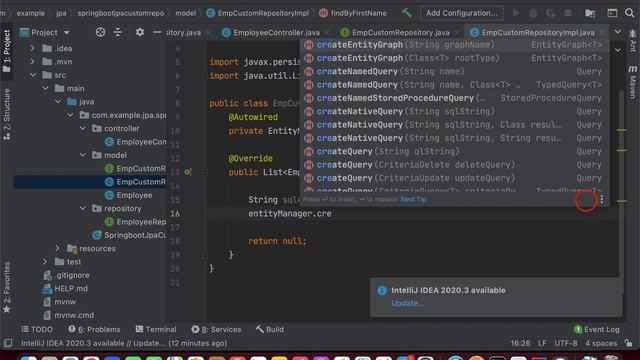The height and width of the screenshot is (360, 640).
Task: Choose createNamedStoredProcedureQuery suggestion
Action: tap(454, 98)
